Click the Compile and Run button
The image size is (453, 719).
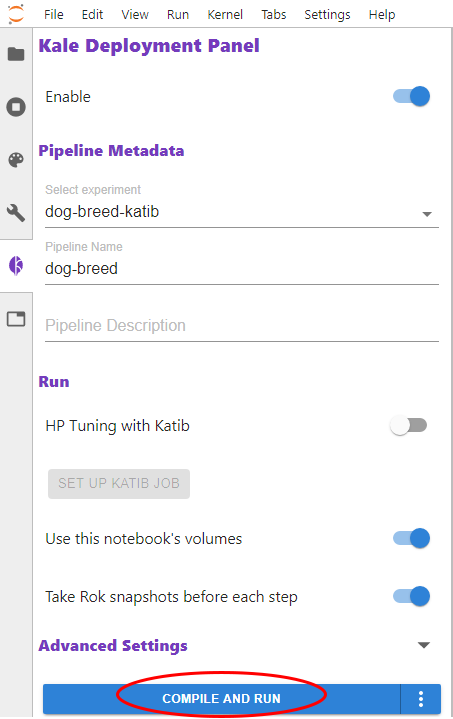click(x=221, y=699)
